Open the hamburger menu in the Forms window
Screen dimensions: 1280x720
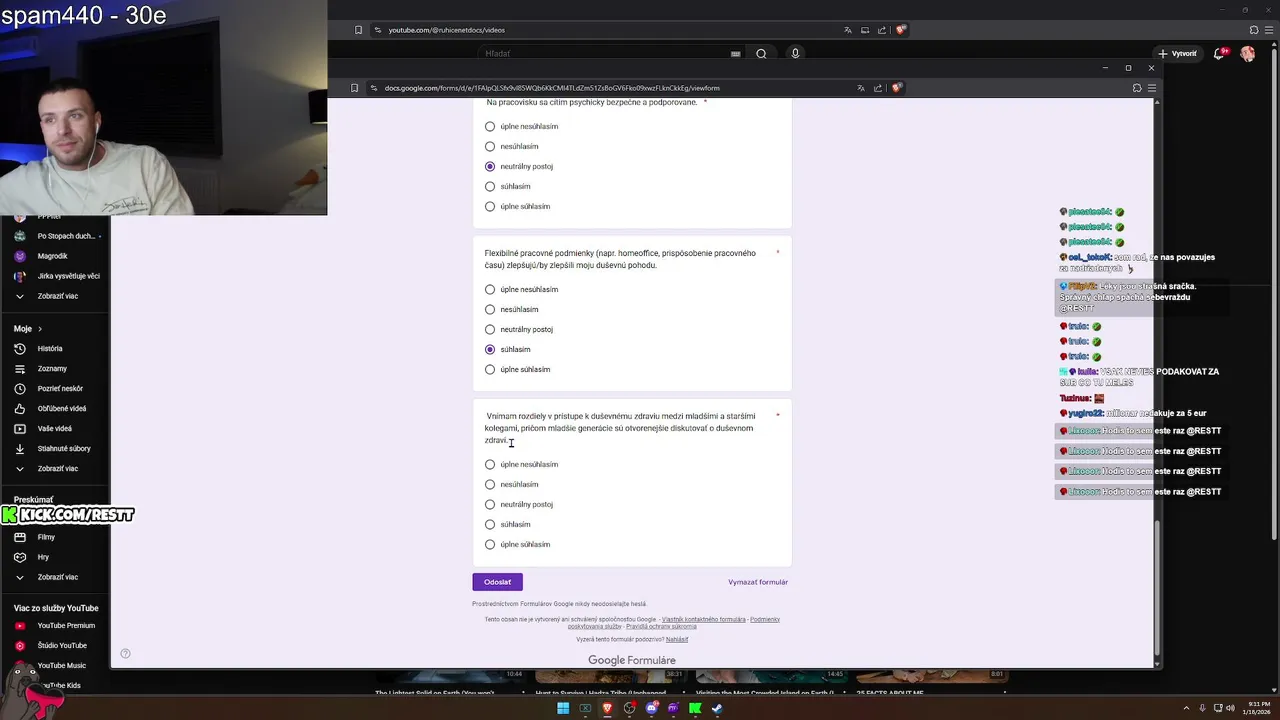click(1152, 88)
